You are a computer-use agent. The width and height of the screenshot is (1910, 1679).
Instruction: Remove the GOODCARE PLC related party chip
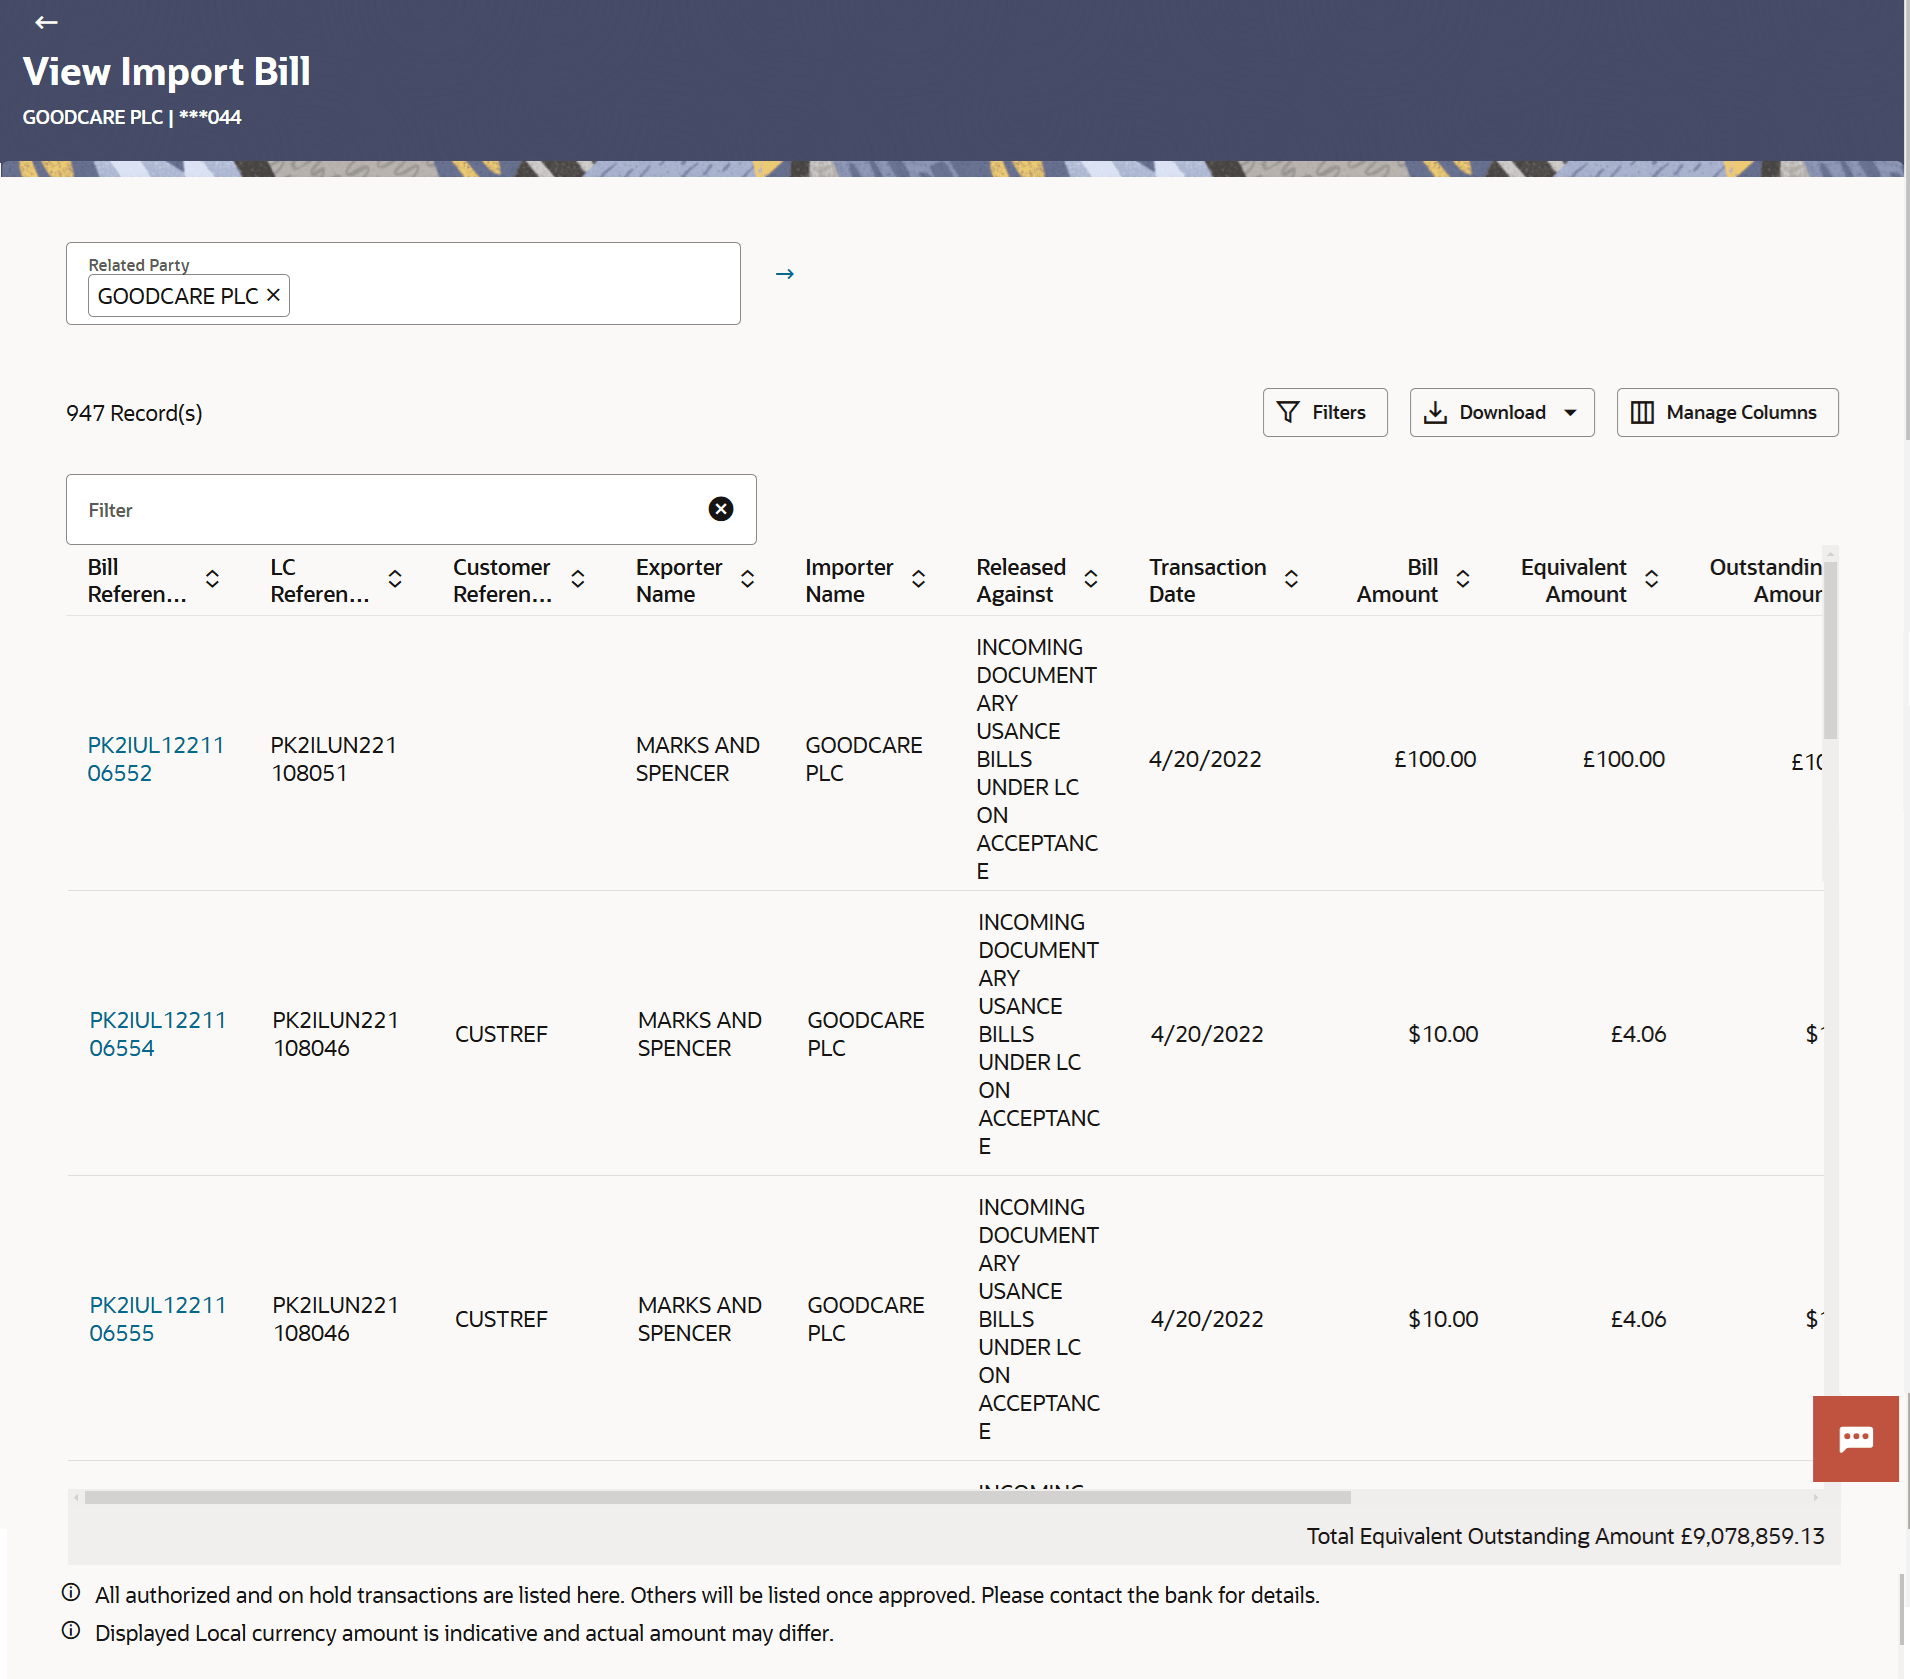click(273, 295)
